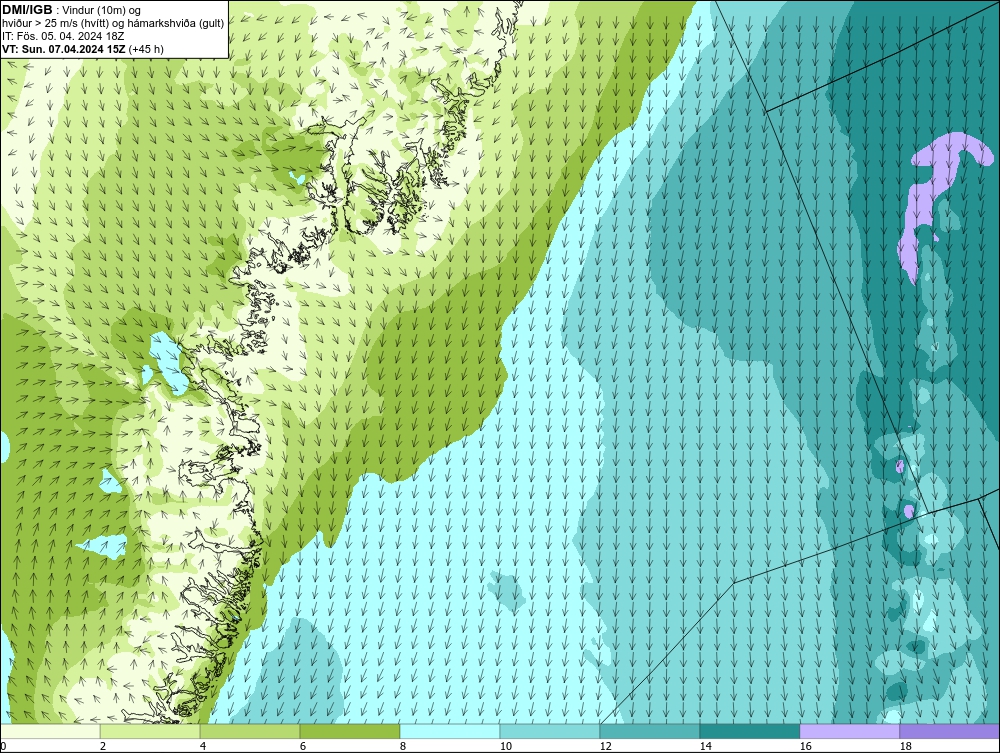The height and width of the screenshot is (753, 1000).
Task: Click the valid time line 'VT: Sun. 07.04.2024 15Z'
Action: (x=64, y=49)
